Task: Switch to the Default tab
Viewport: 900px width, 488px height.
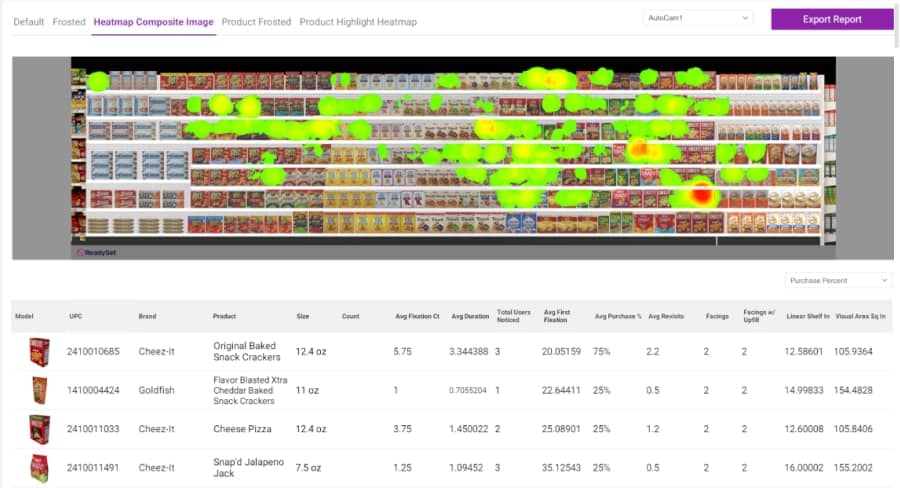Action: [x=28, y=22]
